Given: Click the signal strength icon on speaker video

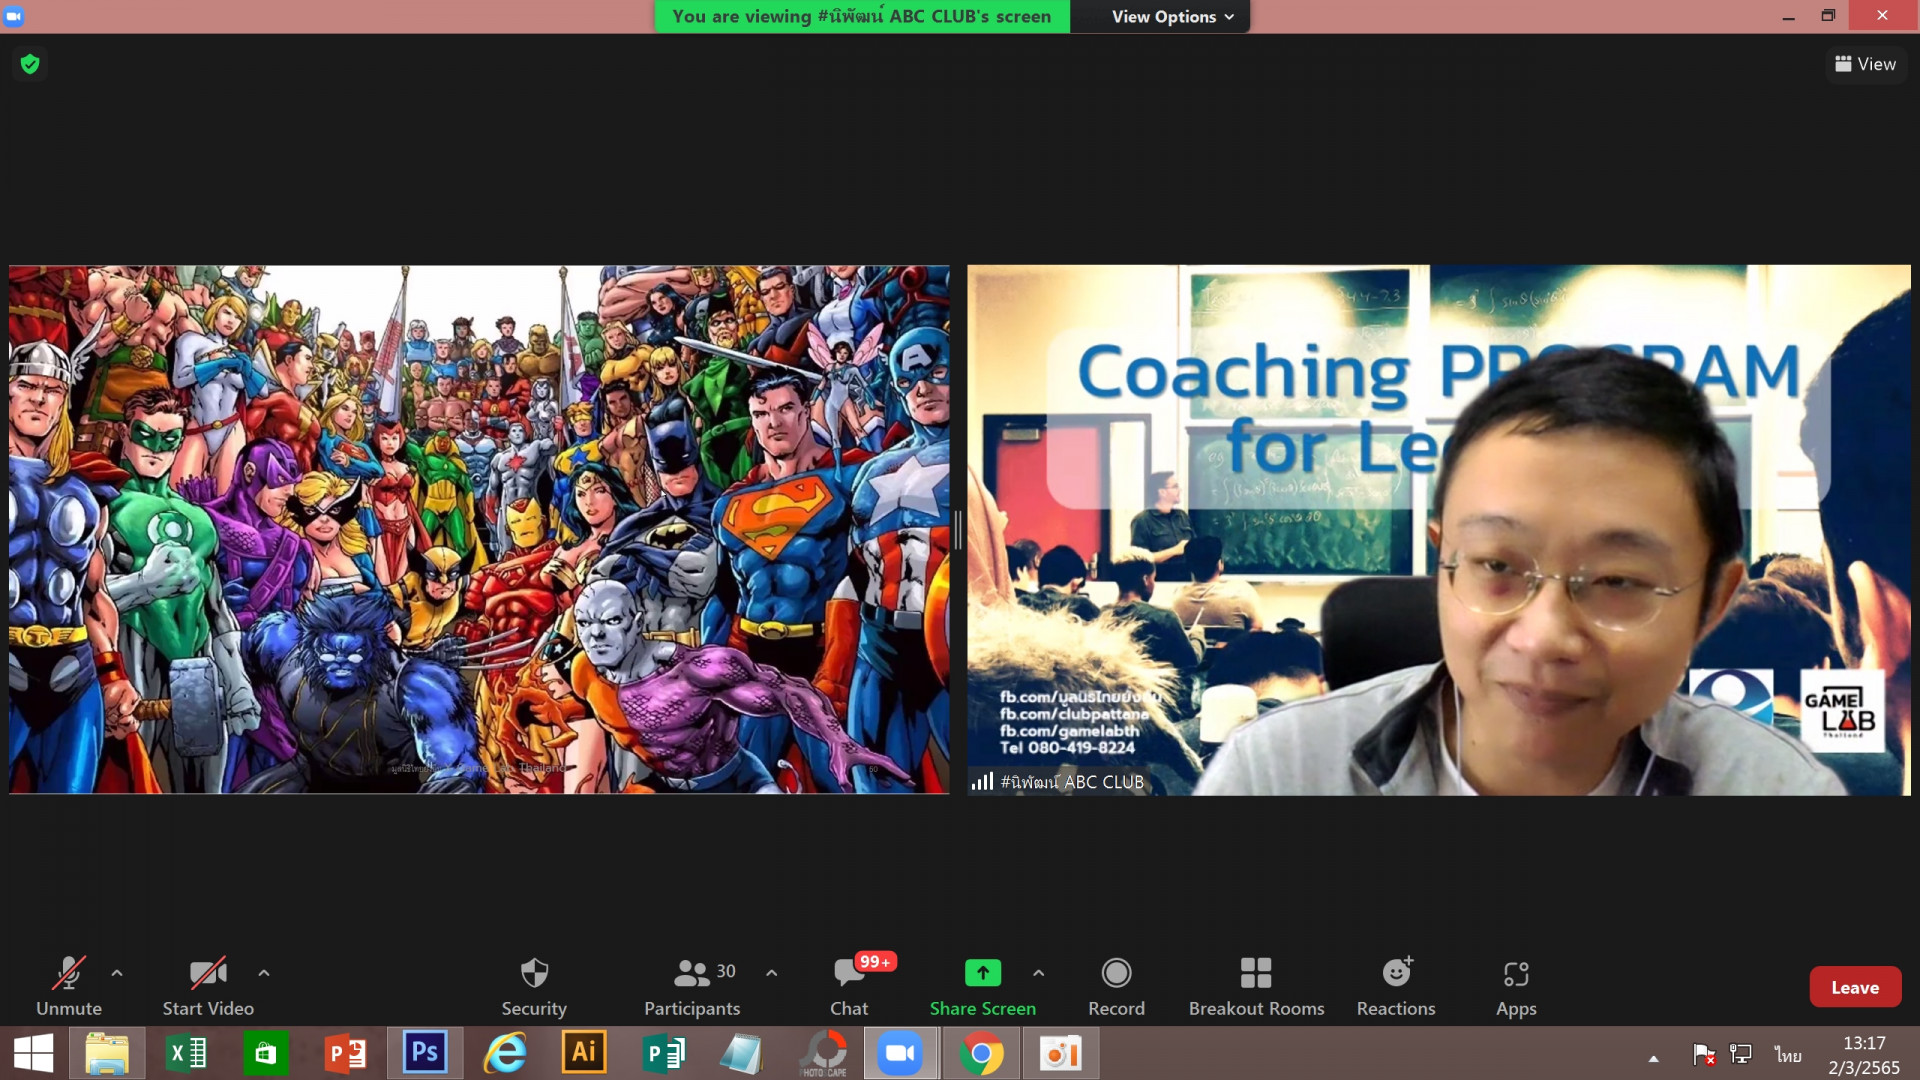Looking at the screenshot, I should (x=982, y=781).
